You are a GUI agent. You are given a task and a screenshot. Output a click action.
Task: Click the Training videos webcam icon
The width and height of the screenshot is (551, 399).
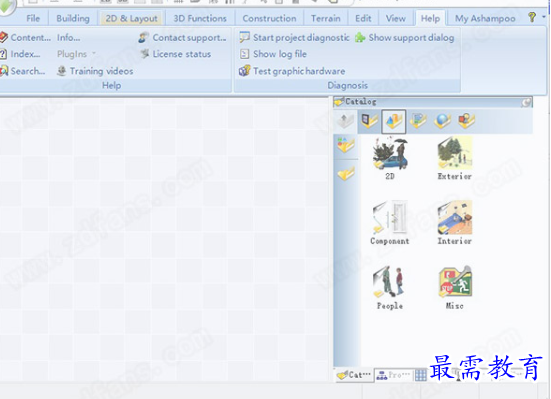point(61,71)
